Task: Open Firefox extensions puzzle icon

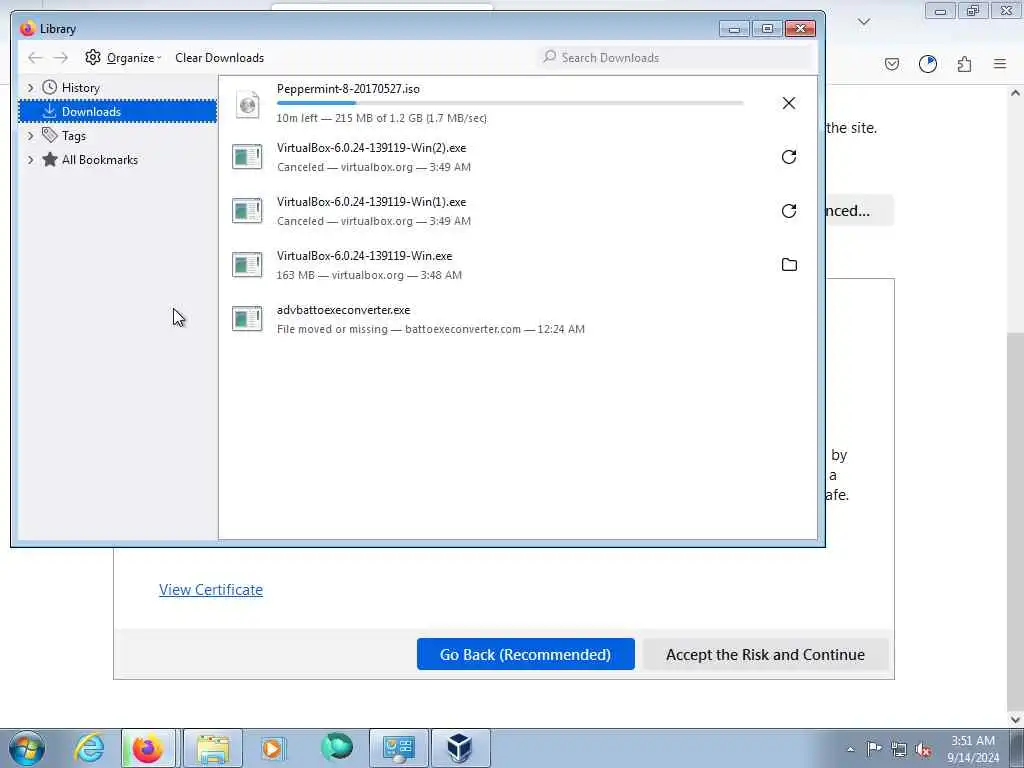Action: (964, 64)
